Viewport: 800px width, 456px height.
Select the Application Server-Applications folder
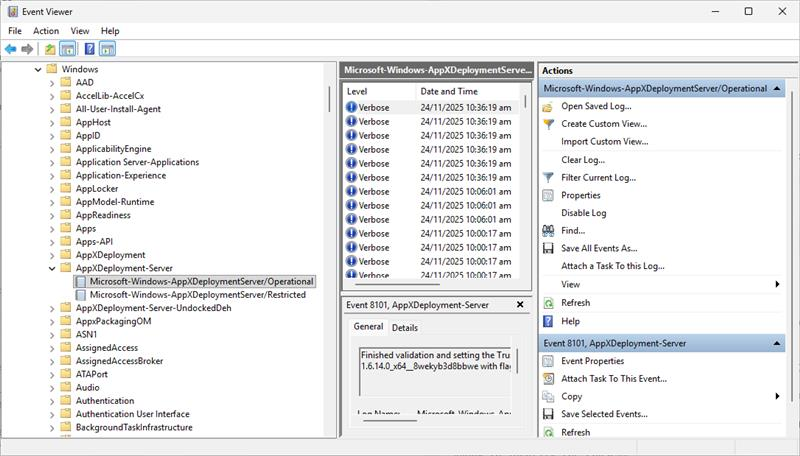pyautogui.click(x=137, y=162)
